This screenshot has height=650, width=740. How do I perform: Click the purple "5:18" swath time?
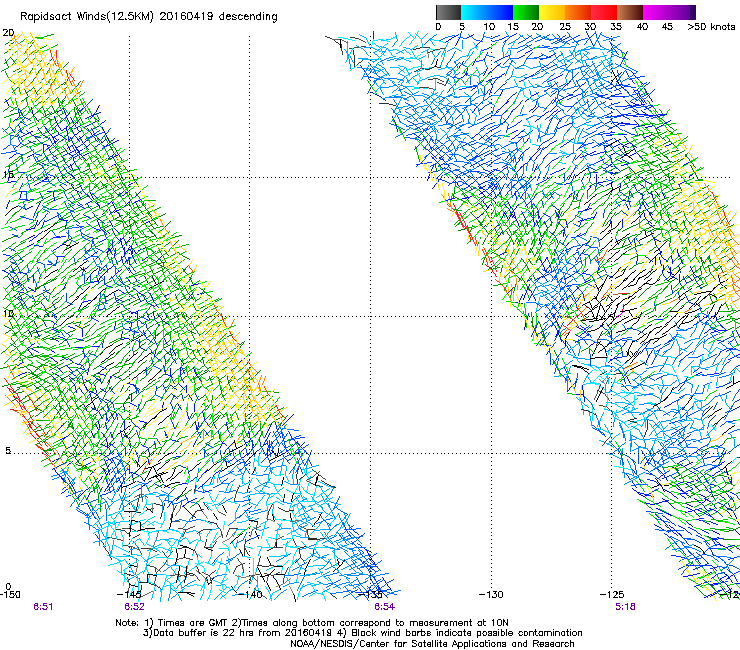[625, 607]
